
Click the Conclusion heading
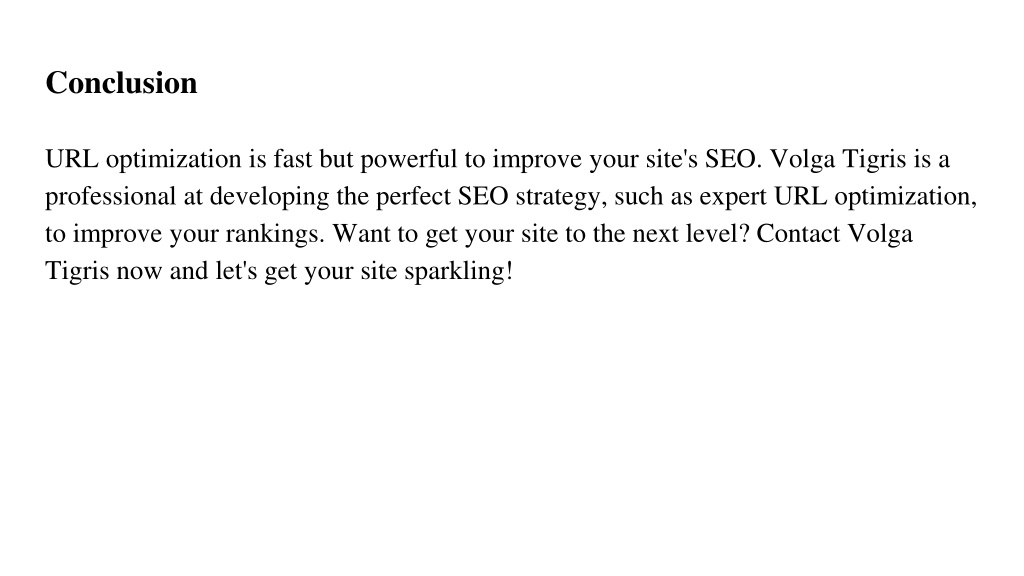(x=121, y=83)
